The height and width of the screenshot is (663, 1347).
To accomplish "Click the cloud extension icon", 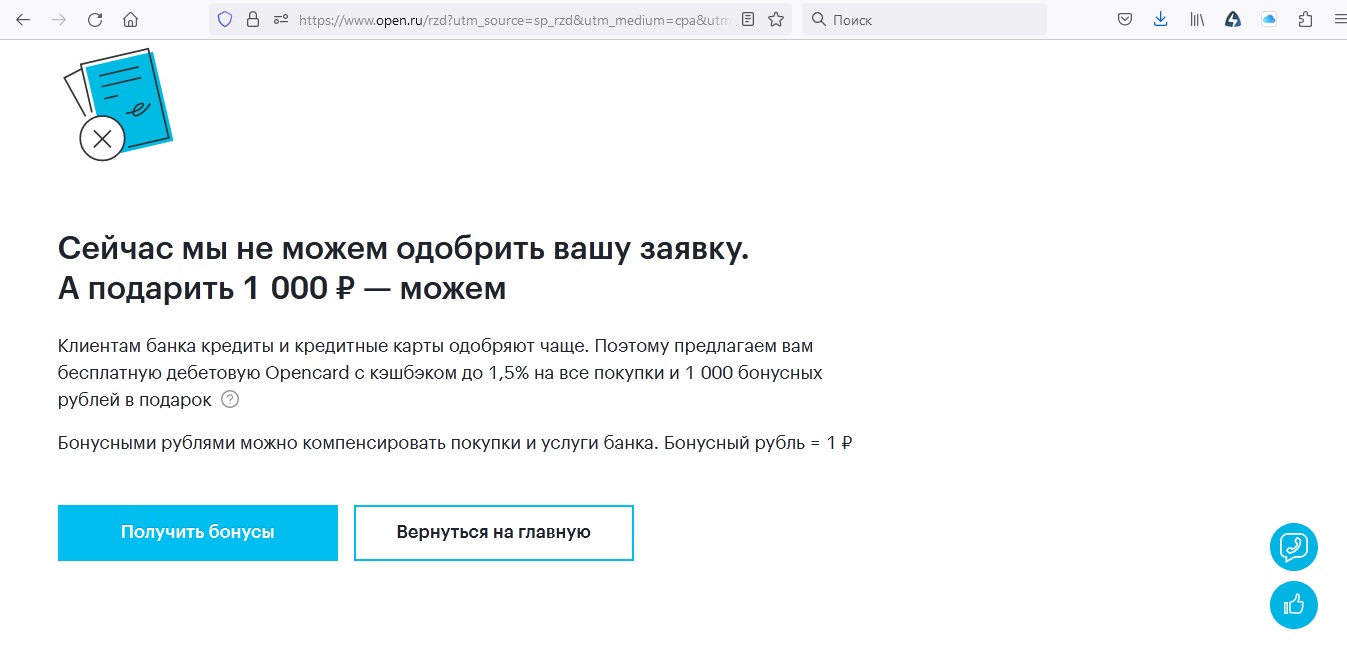I will pos(1269,19).
